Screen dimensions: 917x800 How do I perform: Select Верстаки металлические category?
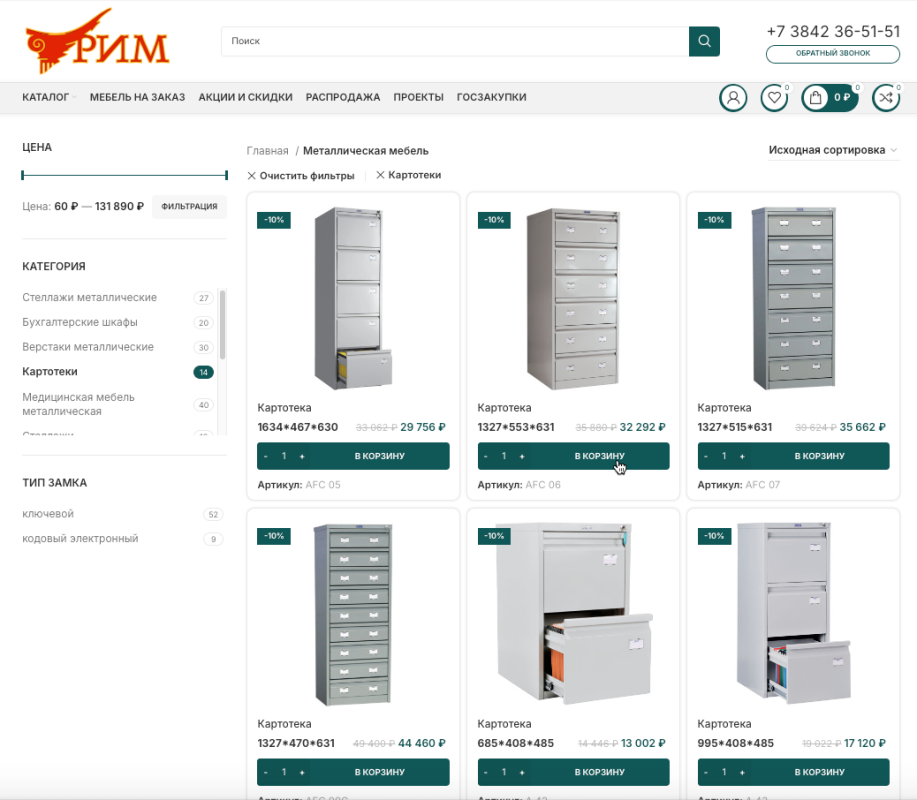click(x=88, y=347)
